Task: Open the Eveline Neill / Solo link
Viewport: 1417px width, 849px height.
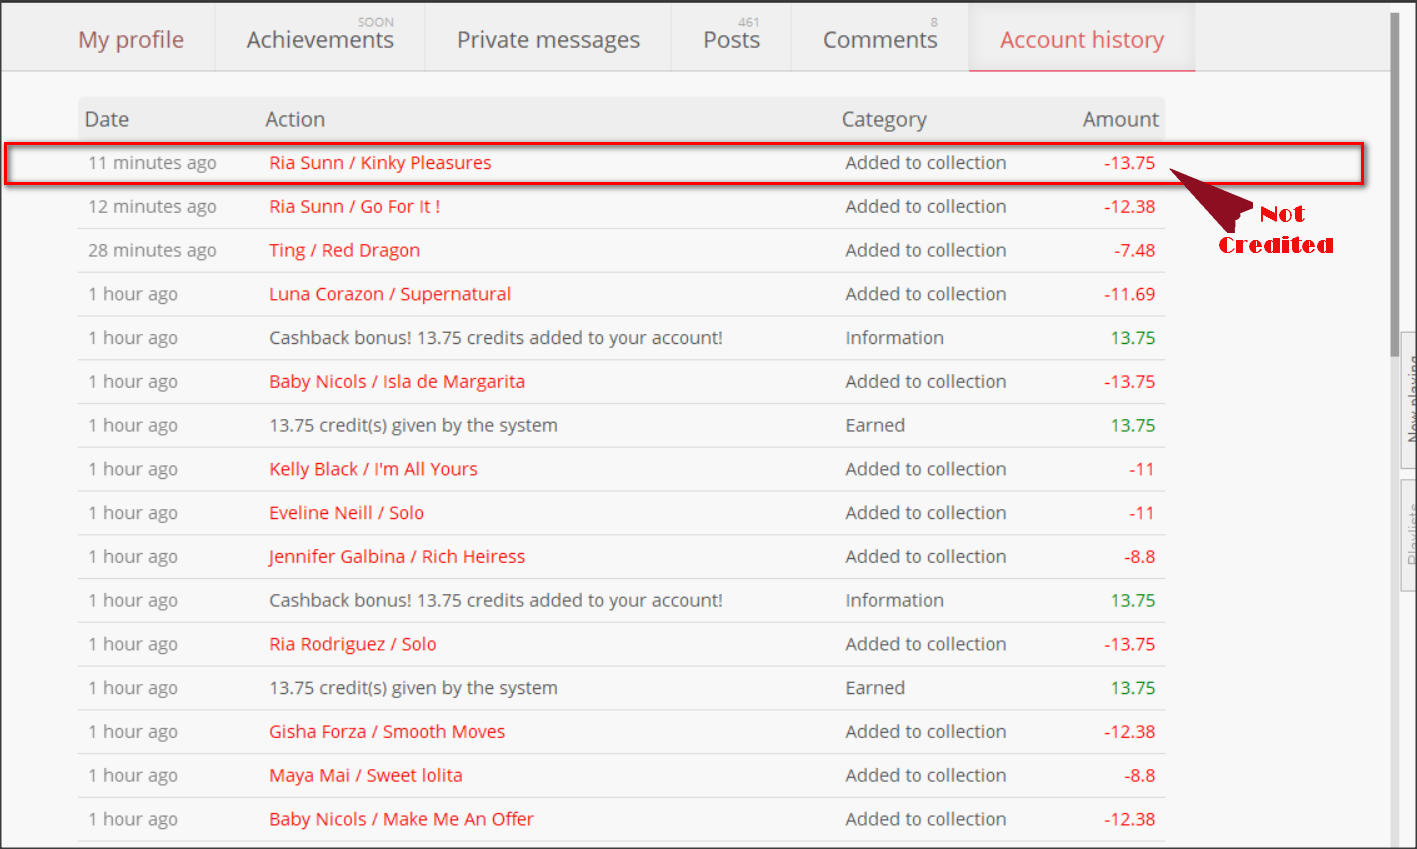Action: tap(346, 513)
